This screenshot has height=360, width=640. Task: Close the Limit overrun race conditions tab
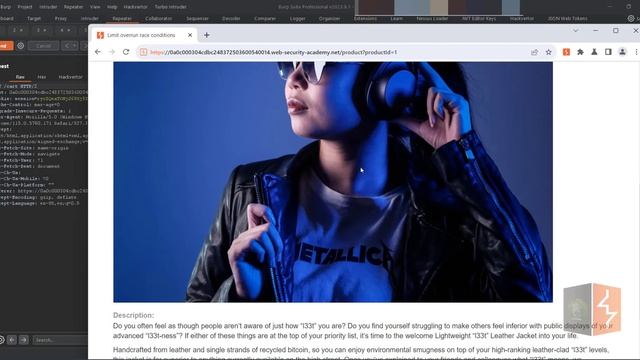tap(190, 35)
